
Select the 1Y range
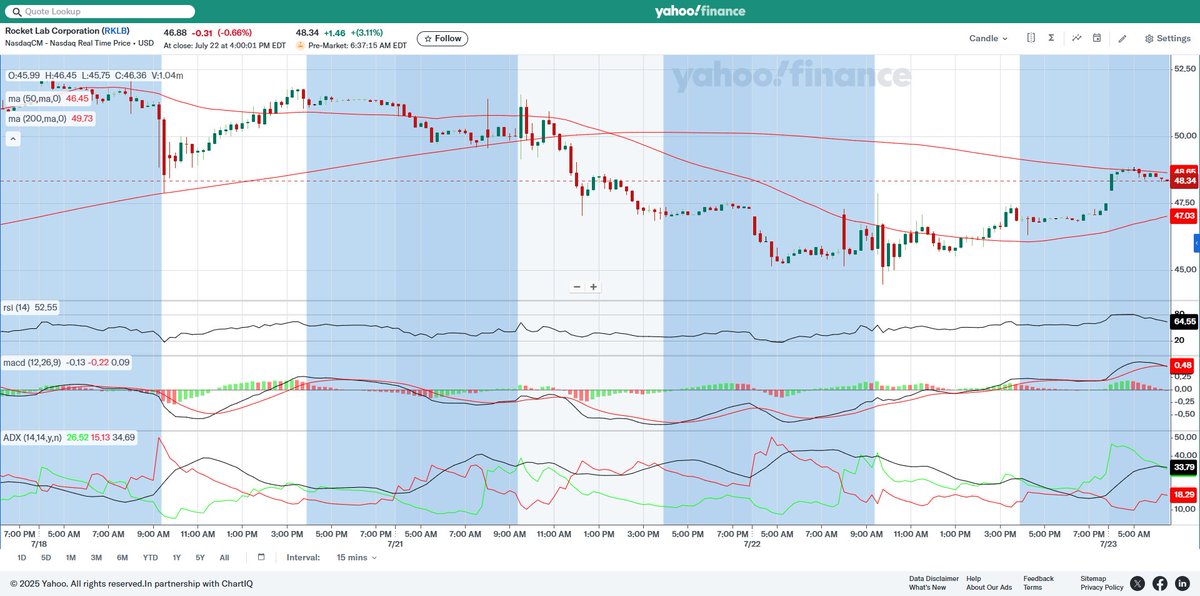coord(177,557)
